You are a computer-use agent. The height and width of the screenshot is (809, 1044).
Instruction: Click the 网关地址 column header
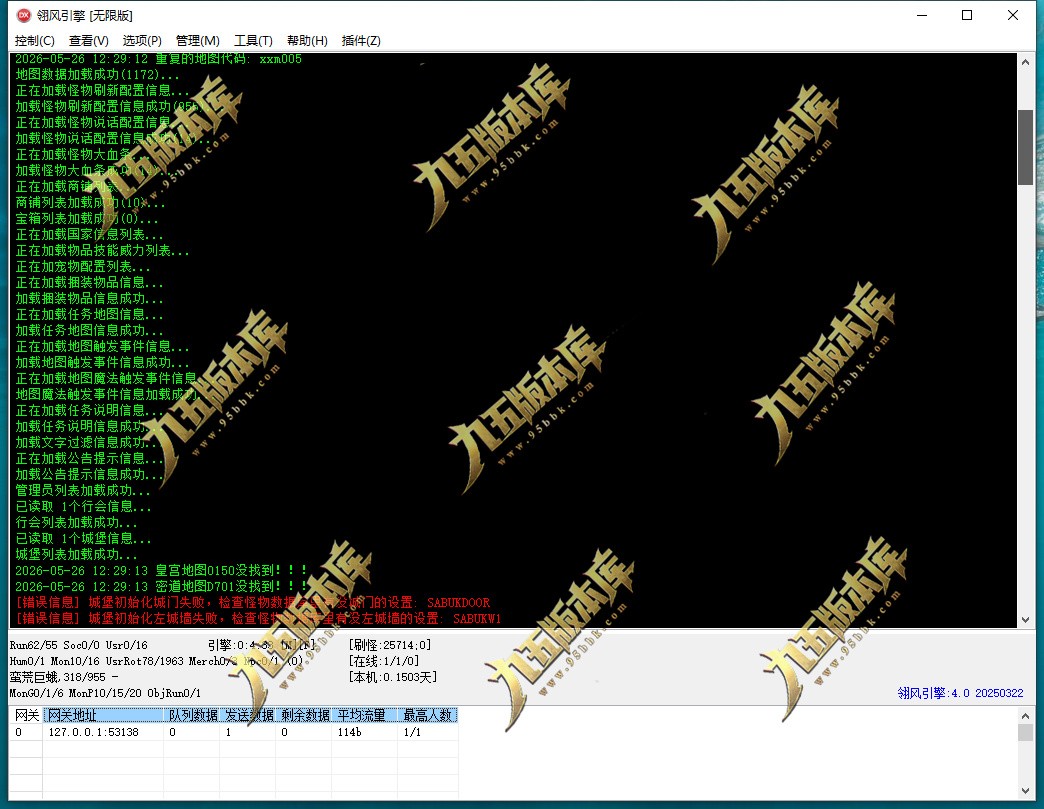(x=103, y=715)
